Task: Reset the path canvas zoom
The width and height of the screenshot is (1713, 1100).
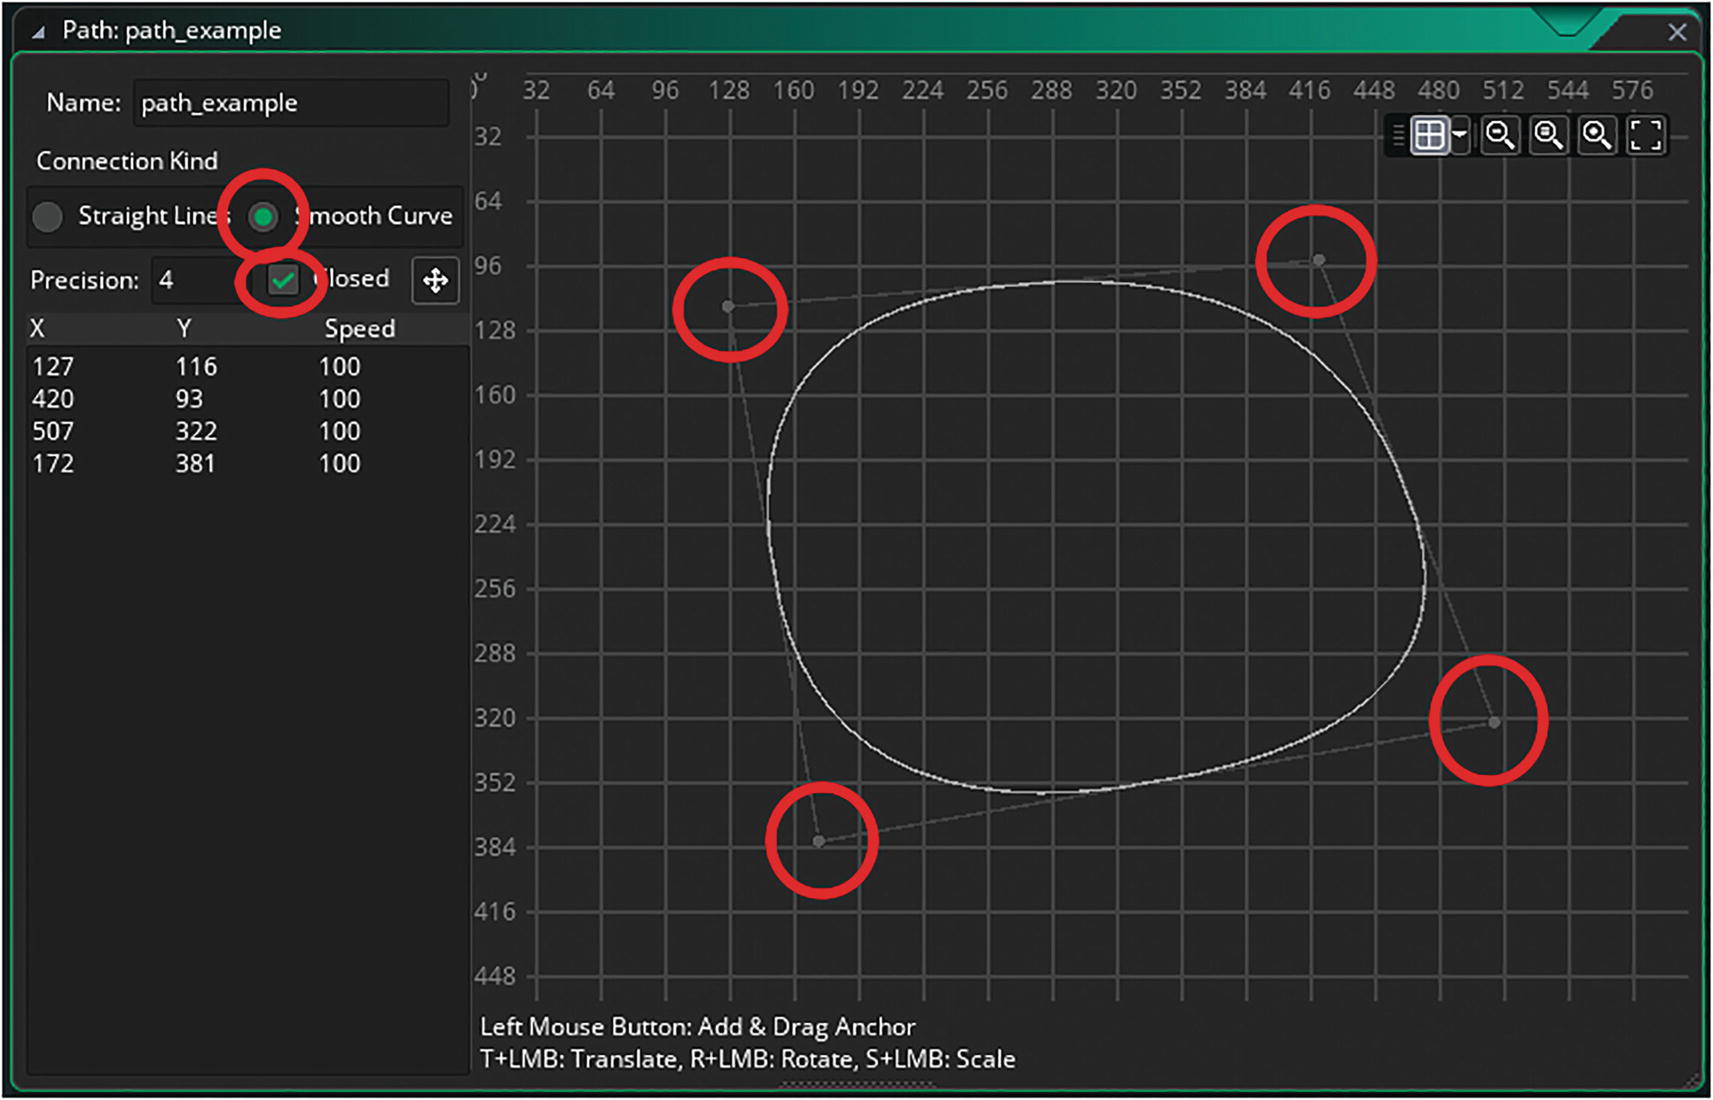Action: (x=1549, y=135)
